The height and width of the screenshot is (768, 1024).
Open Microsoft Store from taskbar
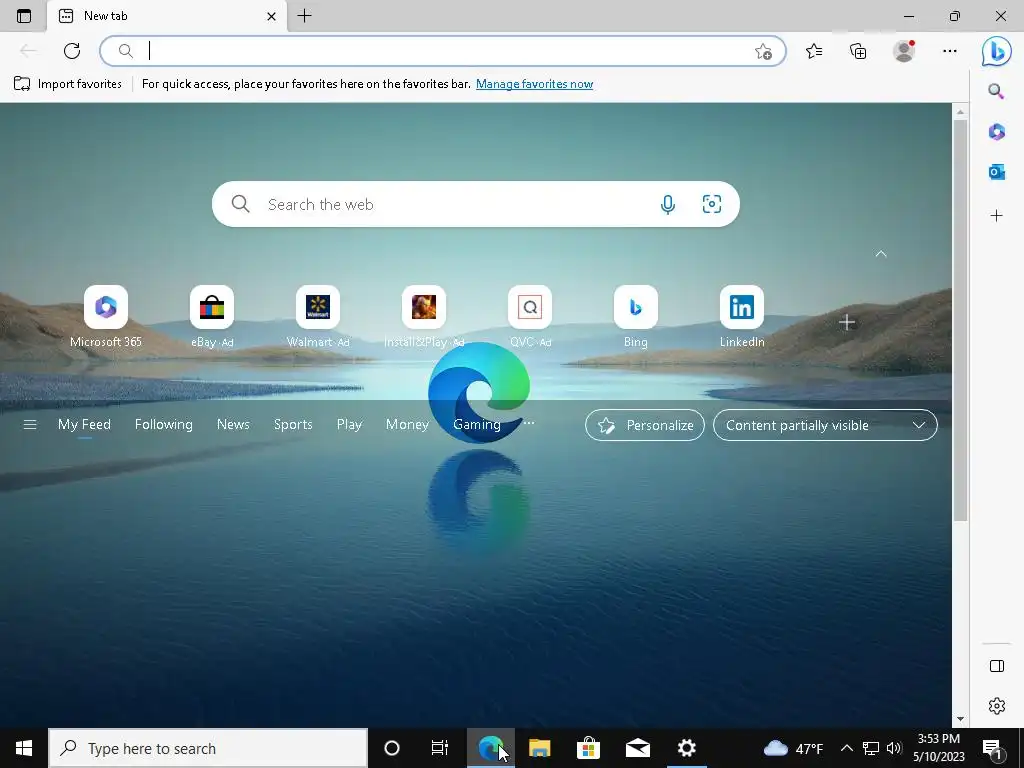[588, 748]
